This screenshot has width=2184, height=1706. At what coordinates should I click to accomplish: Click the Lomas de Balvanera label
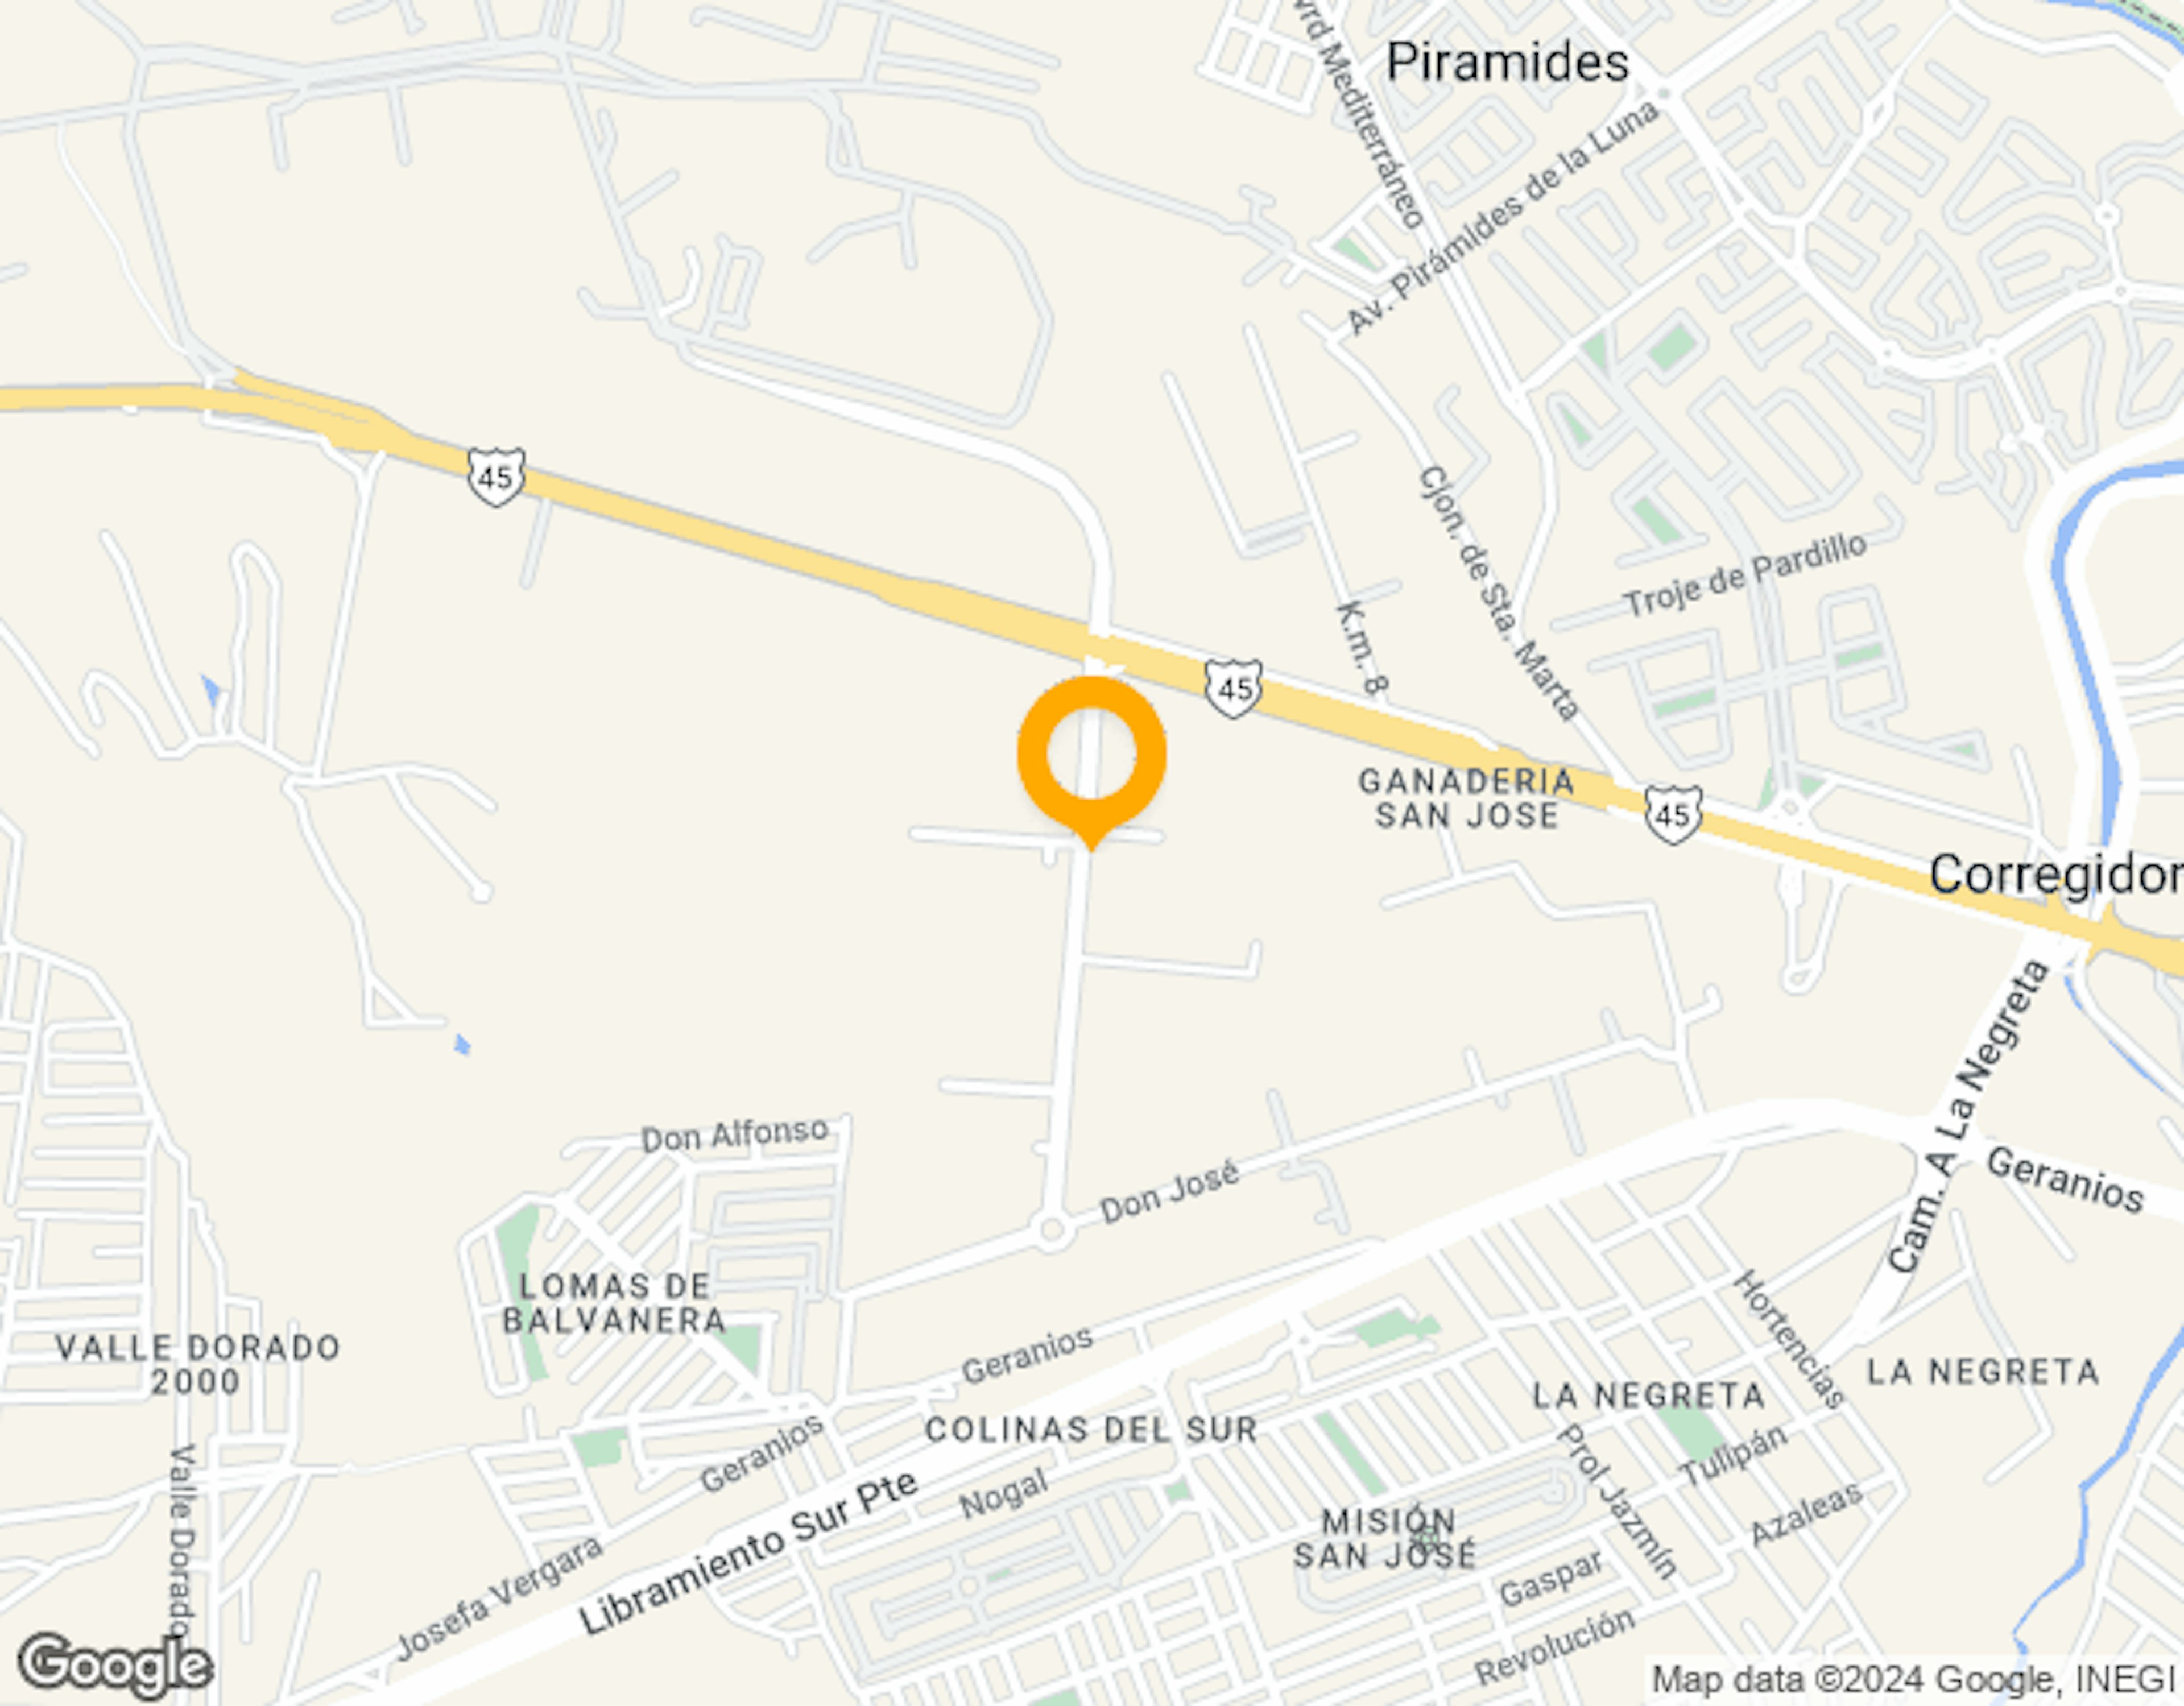point(614,1303)
